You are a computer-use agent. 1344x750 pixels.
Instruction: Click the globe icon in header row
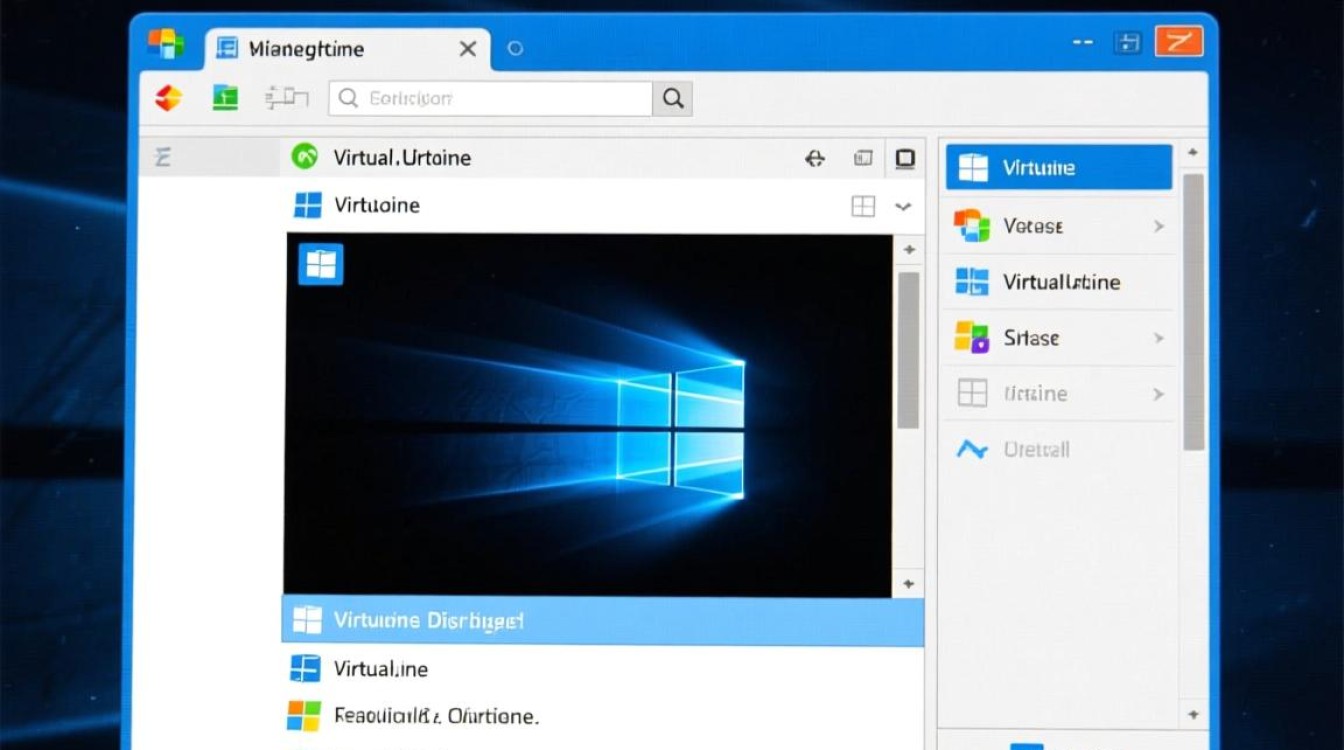(x=815, y=158)
